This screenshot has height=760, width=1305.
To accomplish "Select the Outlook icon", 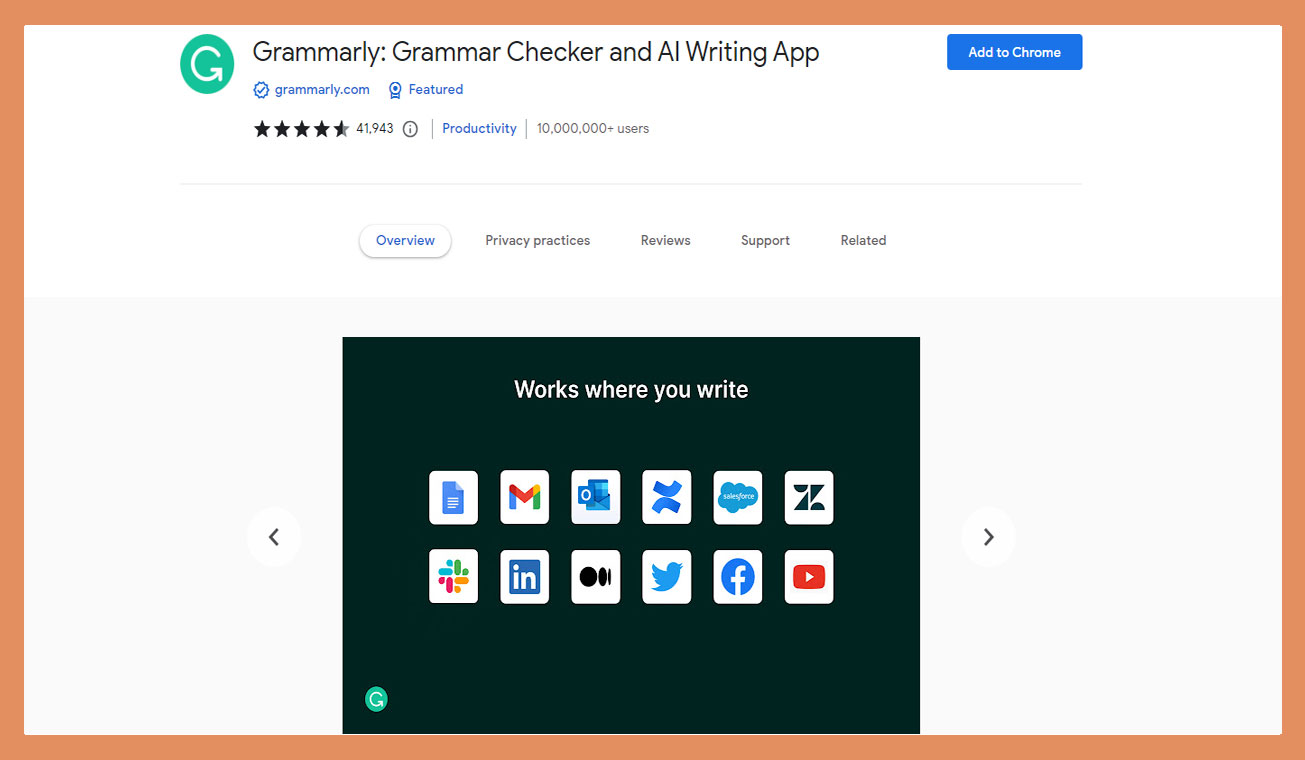I will click(x=595, y=497).
